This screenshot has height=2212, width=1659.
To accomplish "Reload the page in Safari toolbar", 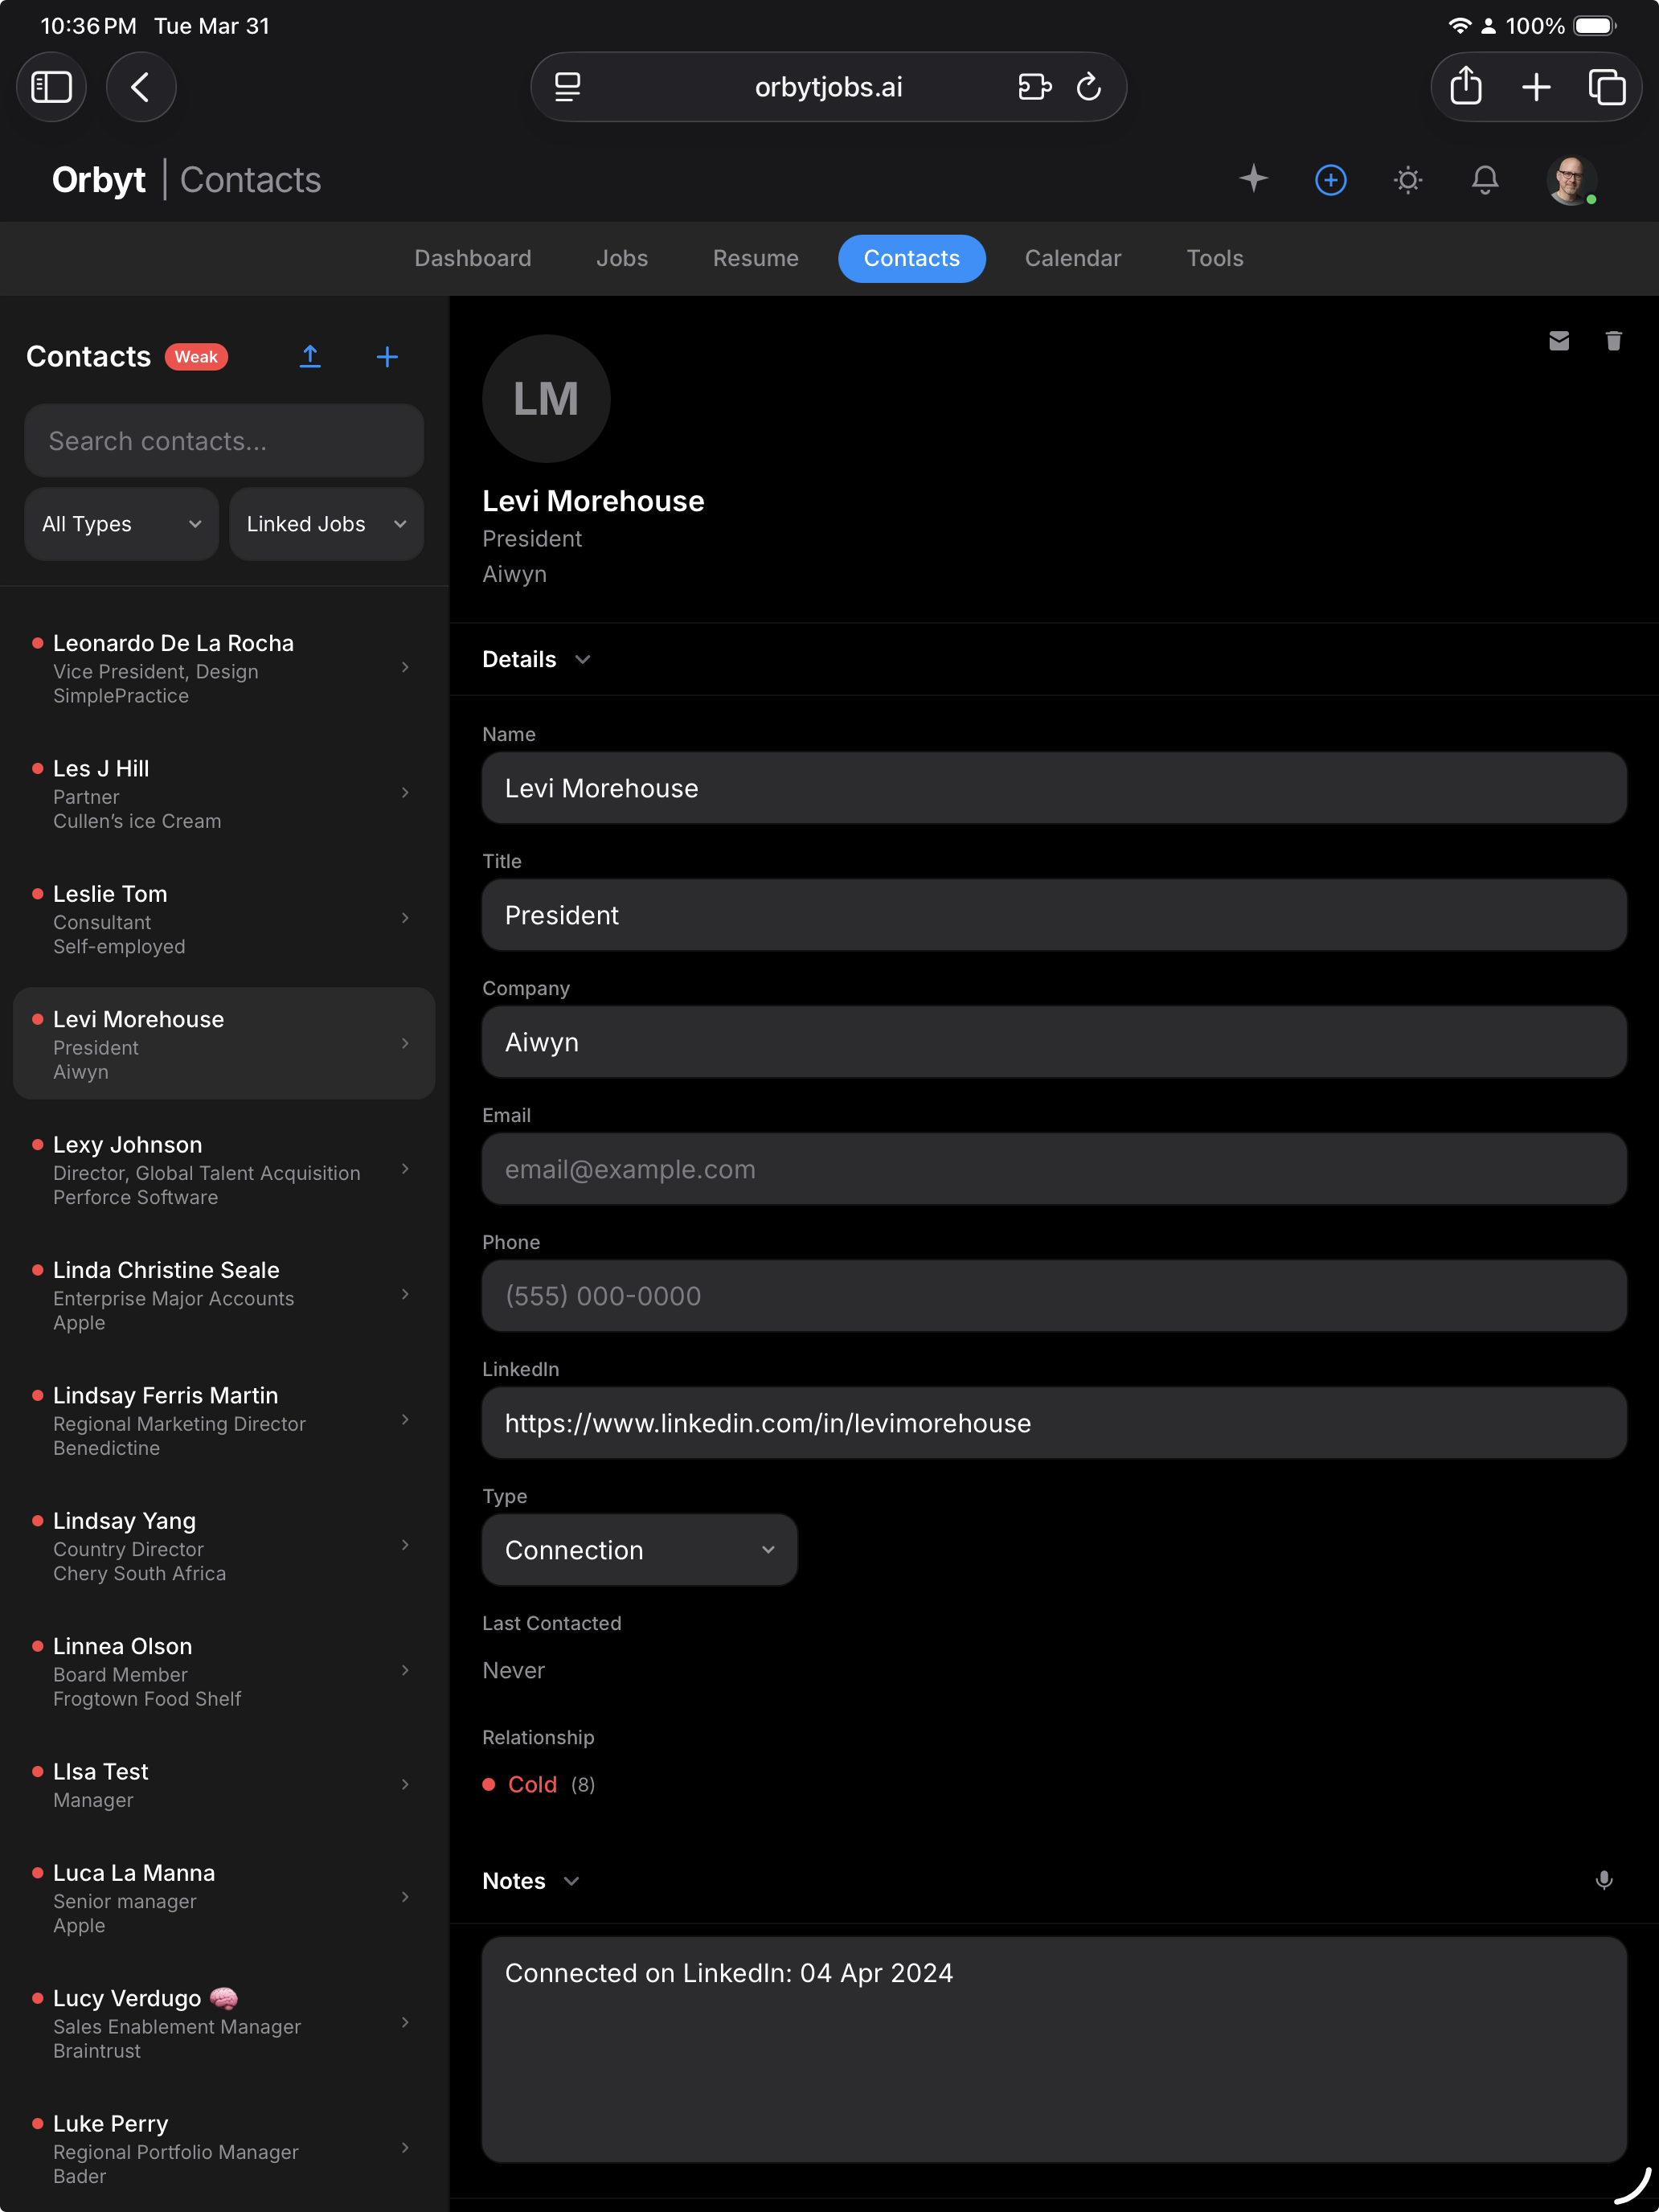I will [1090, 87].
